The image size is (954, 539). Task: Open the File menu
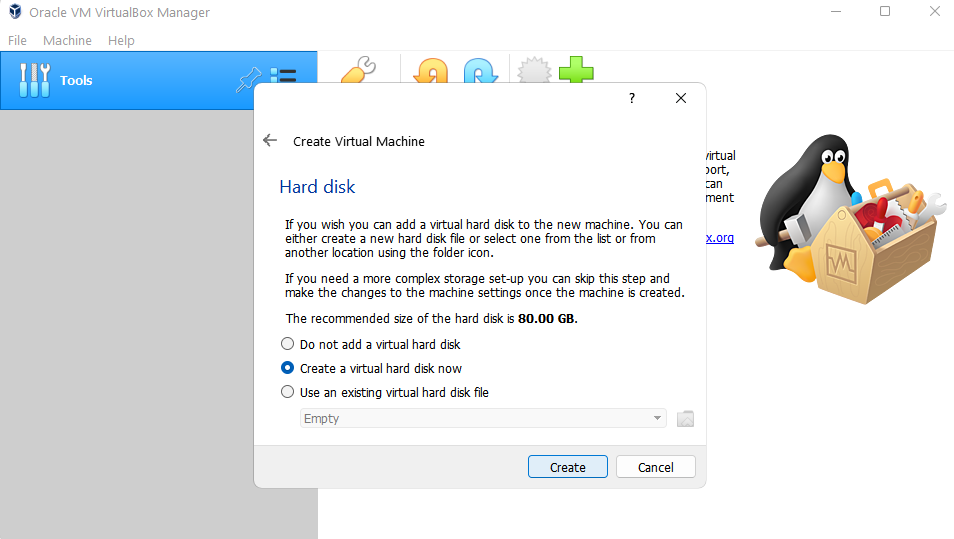coord(17,40)
